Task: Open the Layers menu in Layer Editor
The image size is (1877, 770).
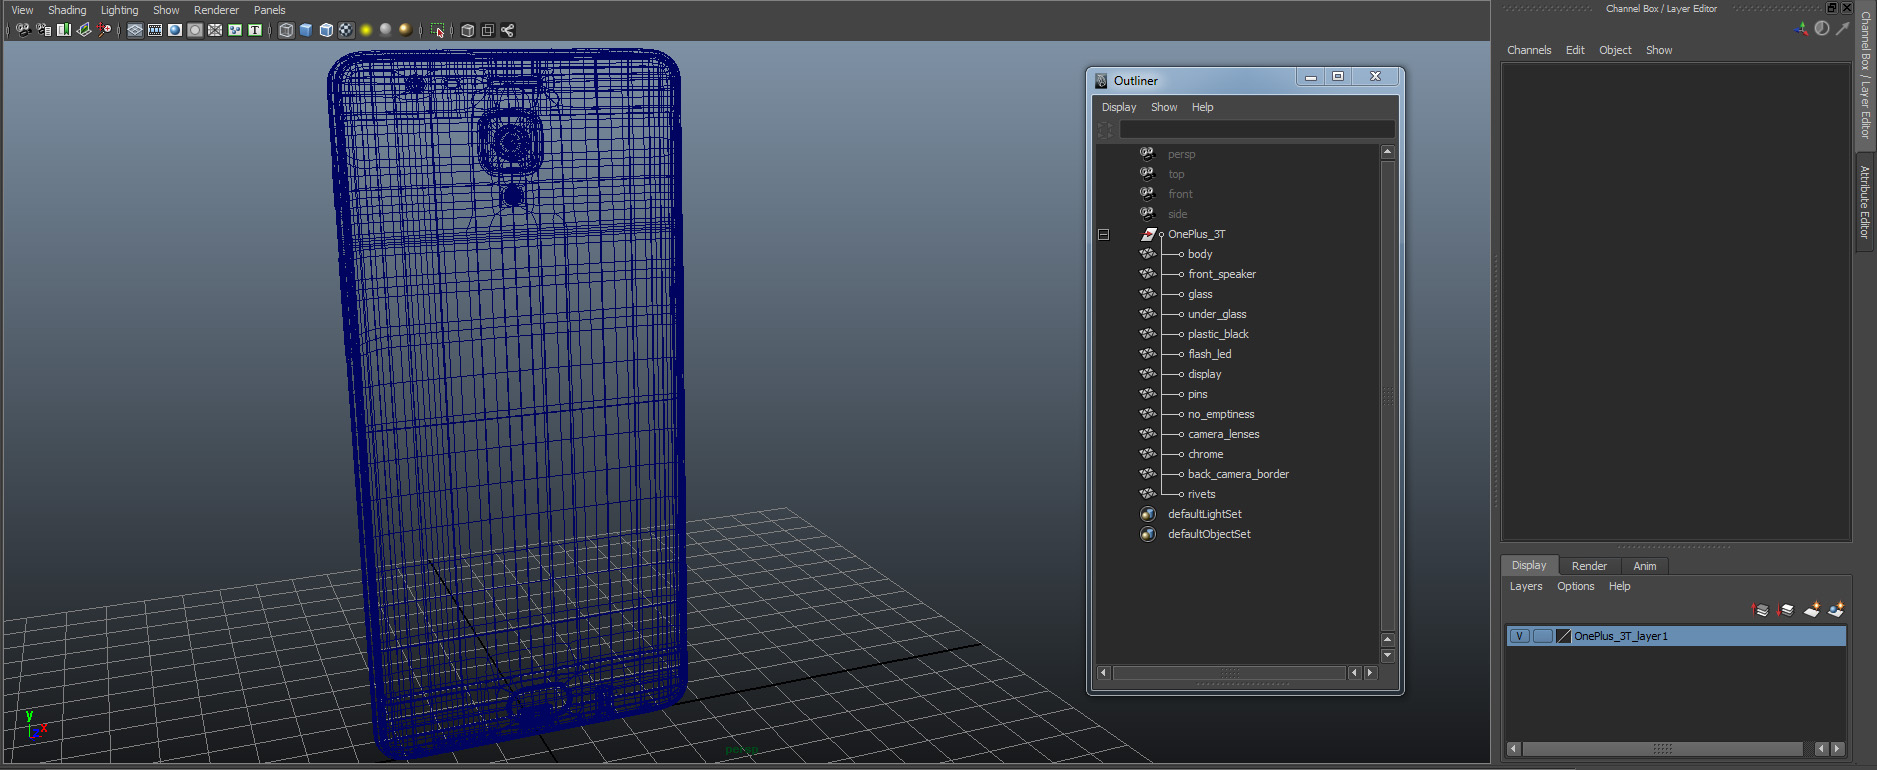Action: click(x=1526, y=586)
